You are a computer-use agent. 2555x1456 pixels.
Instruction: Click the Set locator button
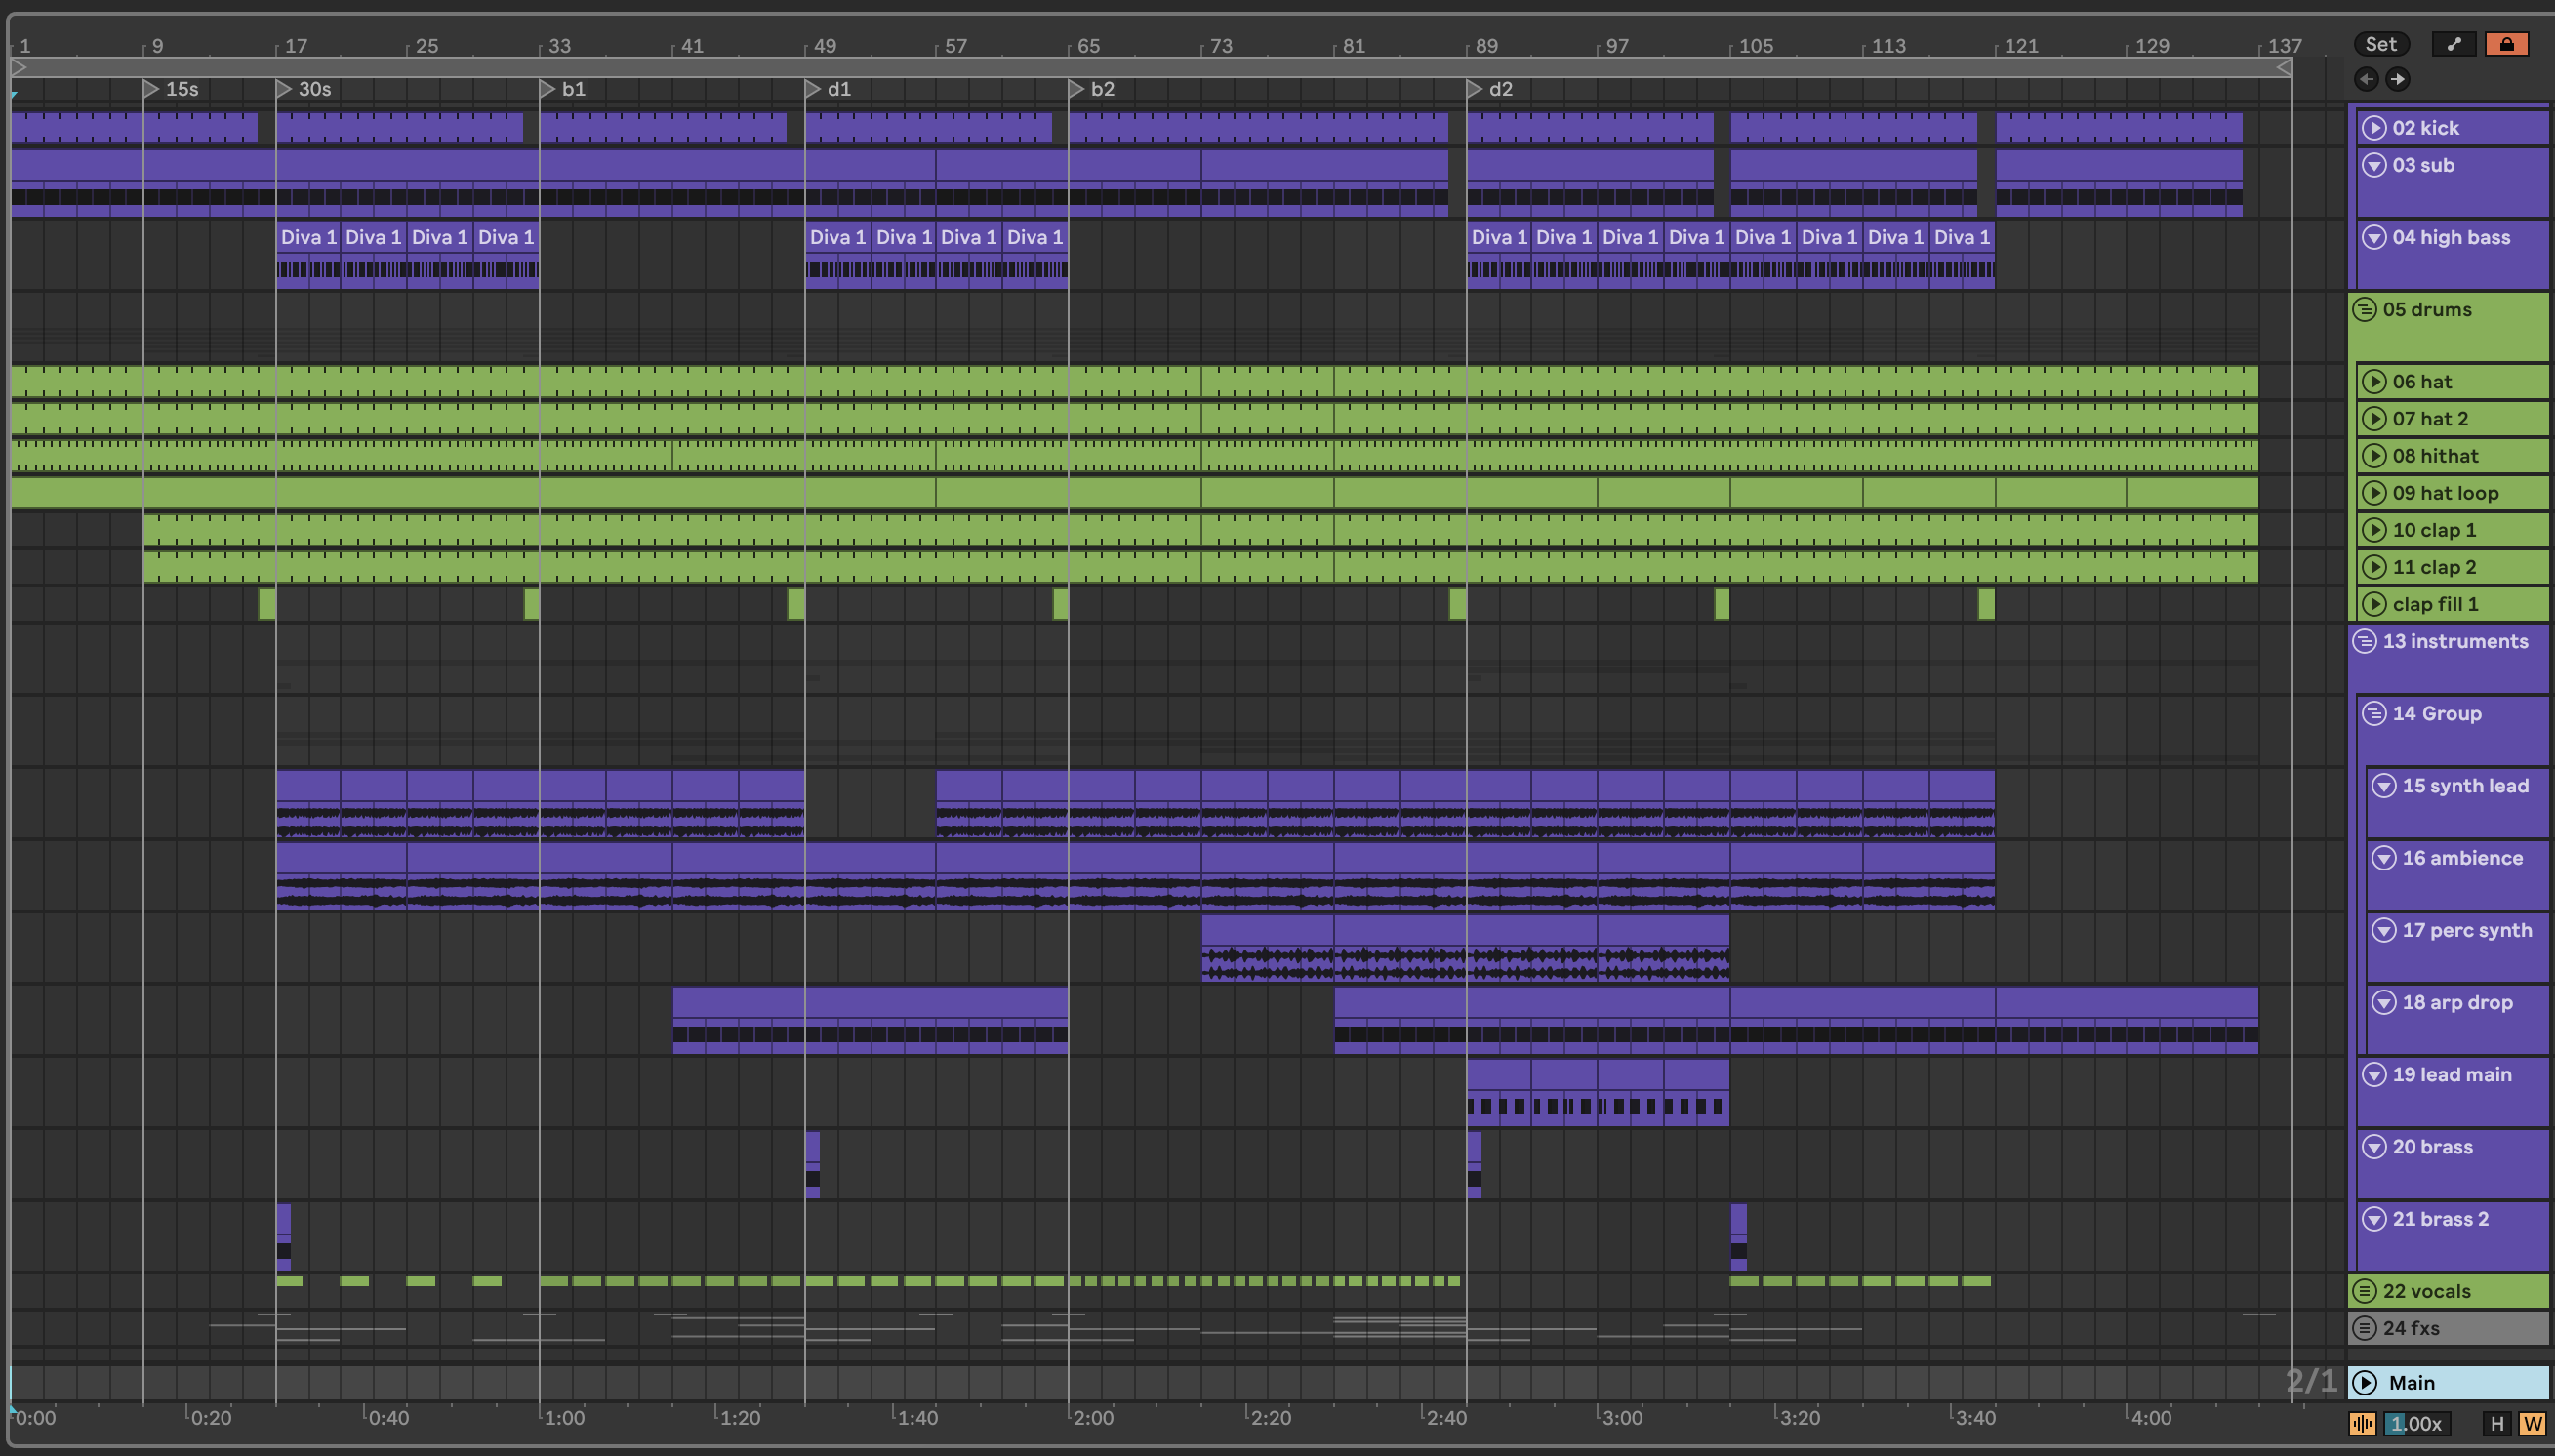pyautogui.click(x=2380, y=44)
